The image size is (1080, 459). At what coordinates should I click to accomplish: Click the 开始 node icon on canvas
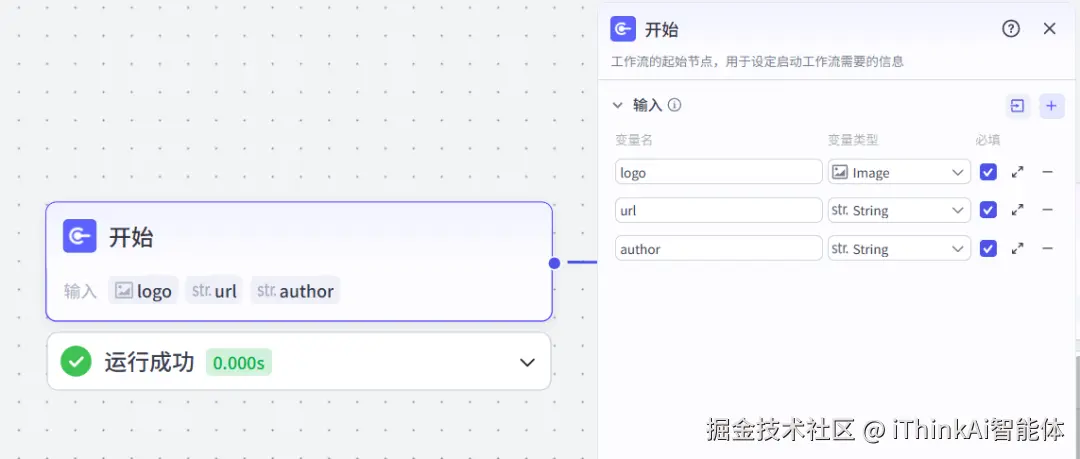coord(79,236)
